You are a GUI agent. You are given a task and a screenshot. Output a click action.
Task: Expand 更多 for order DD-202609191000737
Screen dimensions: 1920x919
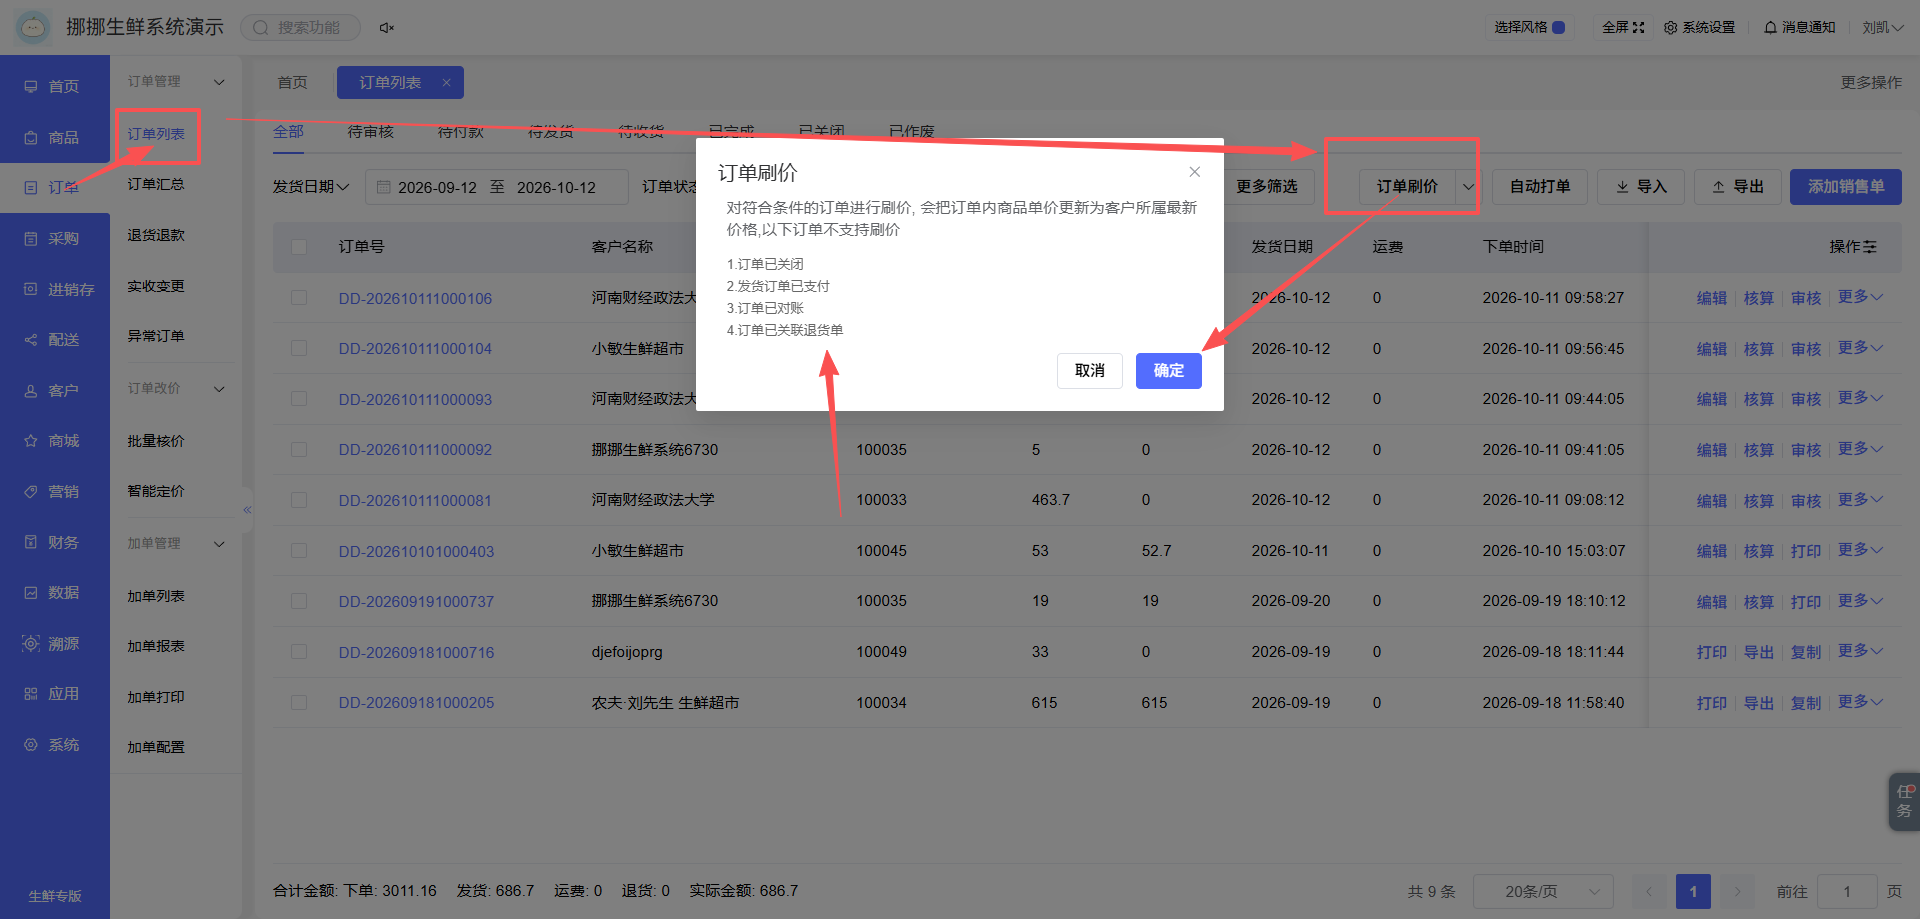point(1860,601)
